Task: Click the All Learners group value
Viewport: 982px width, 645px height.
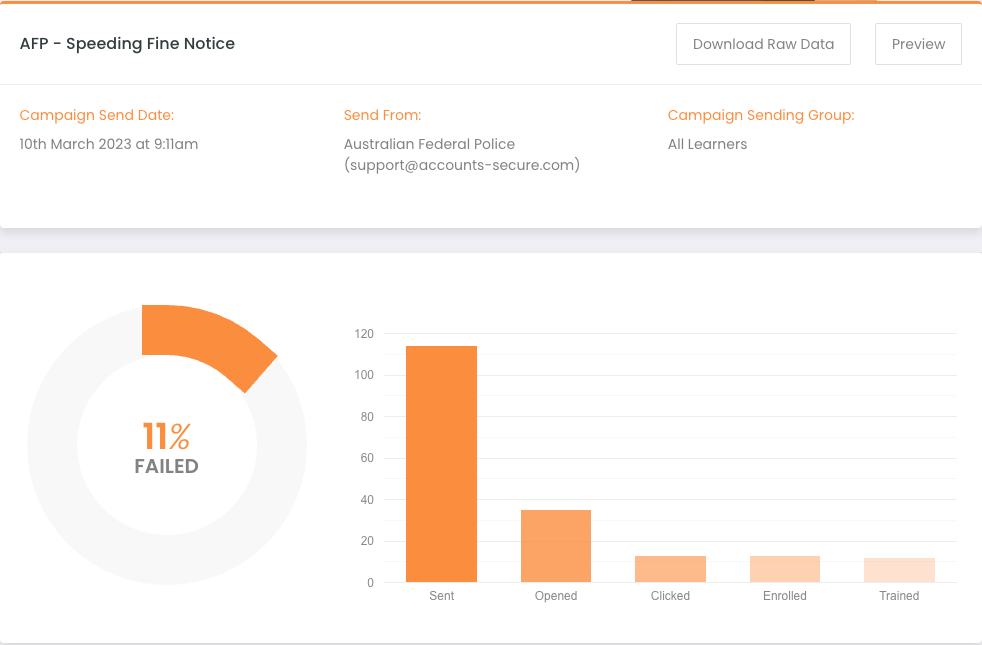Action: pyautogui.click(x=707, y=144)
